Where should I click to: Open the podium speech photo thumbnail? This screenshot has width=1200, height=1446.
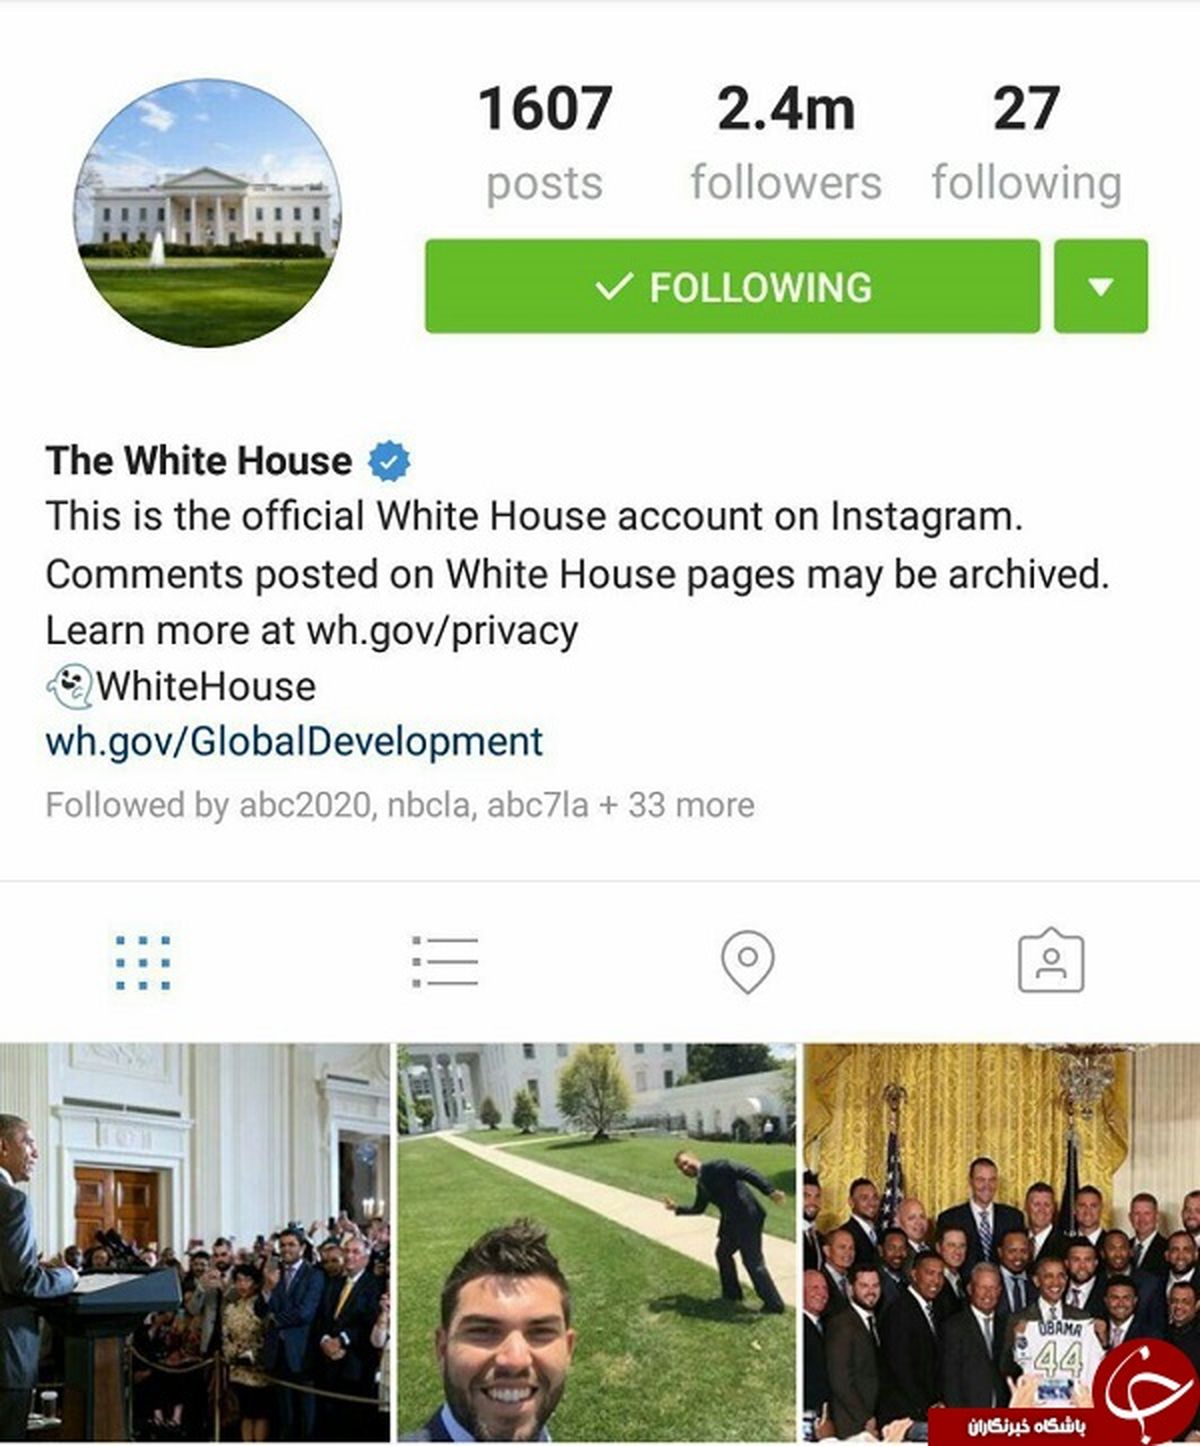click(x=195, y=1242)
